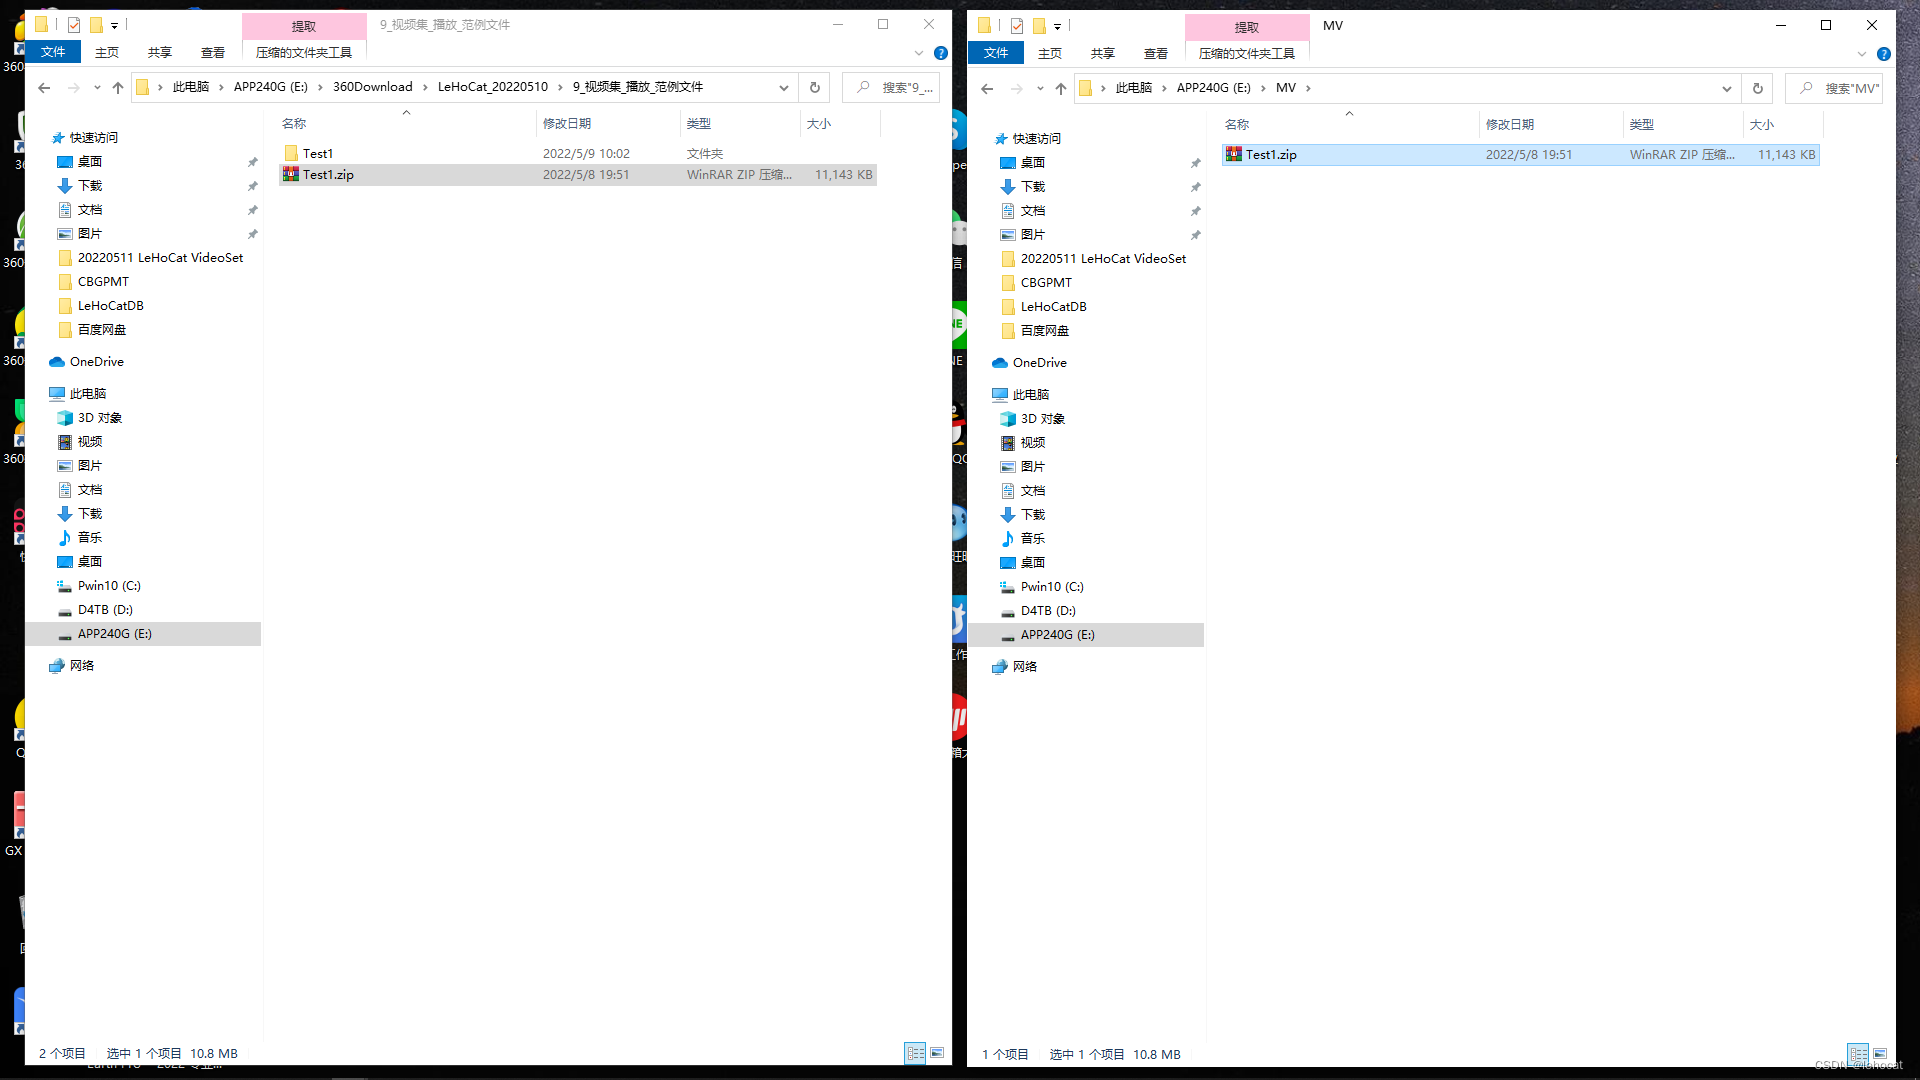Click OneDrive cloud icon in left sidebar

point(57,362)
